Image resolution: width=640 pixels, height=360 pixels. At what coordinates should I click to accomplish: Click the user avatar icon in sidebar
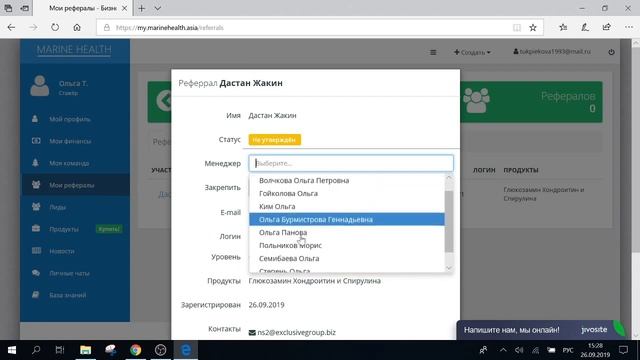click(x=40, y=86)
